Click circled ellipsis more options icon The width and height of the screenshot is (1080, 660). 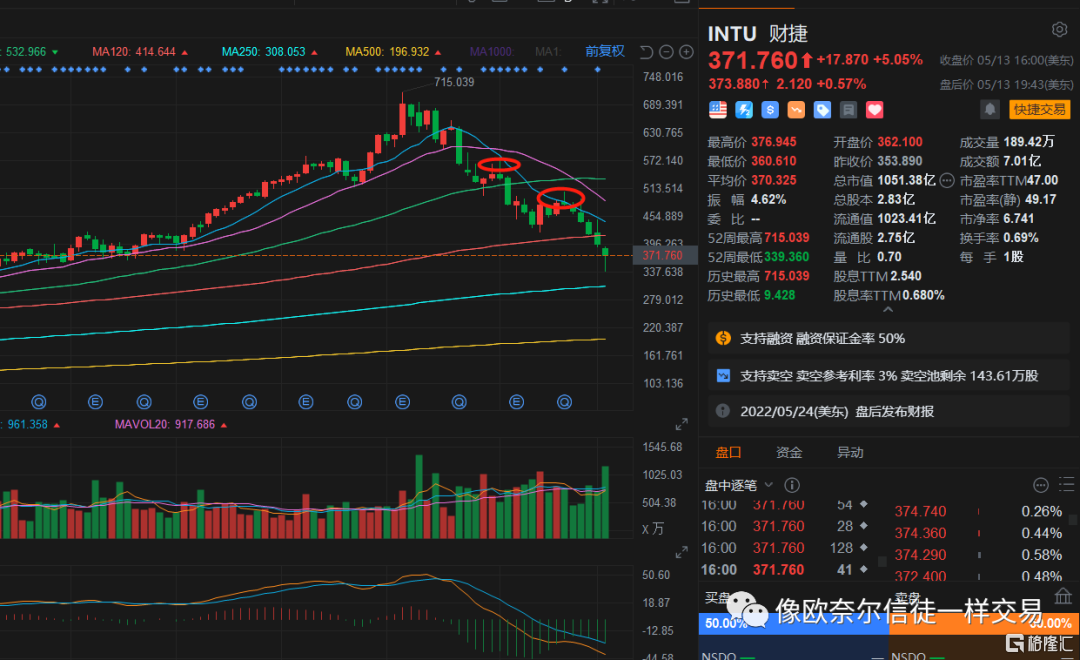[x=1041, y=485]
